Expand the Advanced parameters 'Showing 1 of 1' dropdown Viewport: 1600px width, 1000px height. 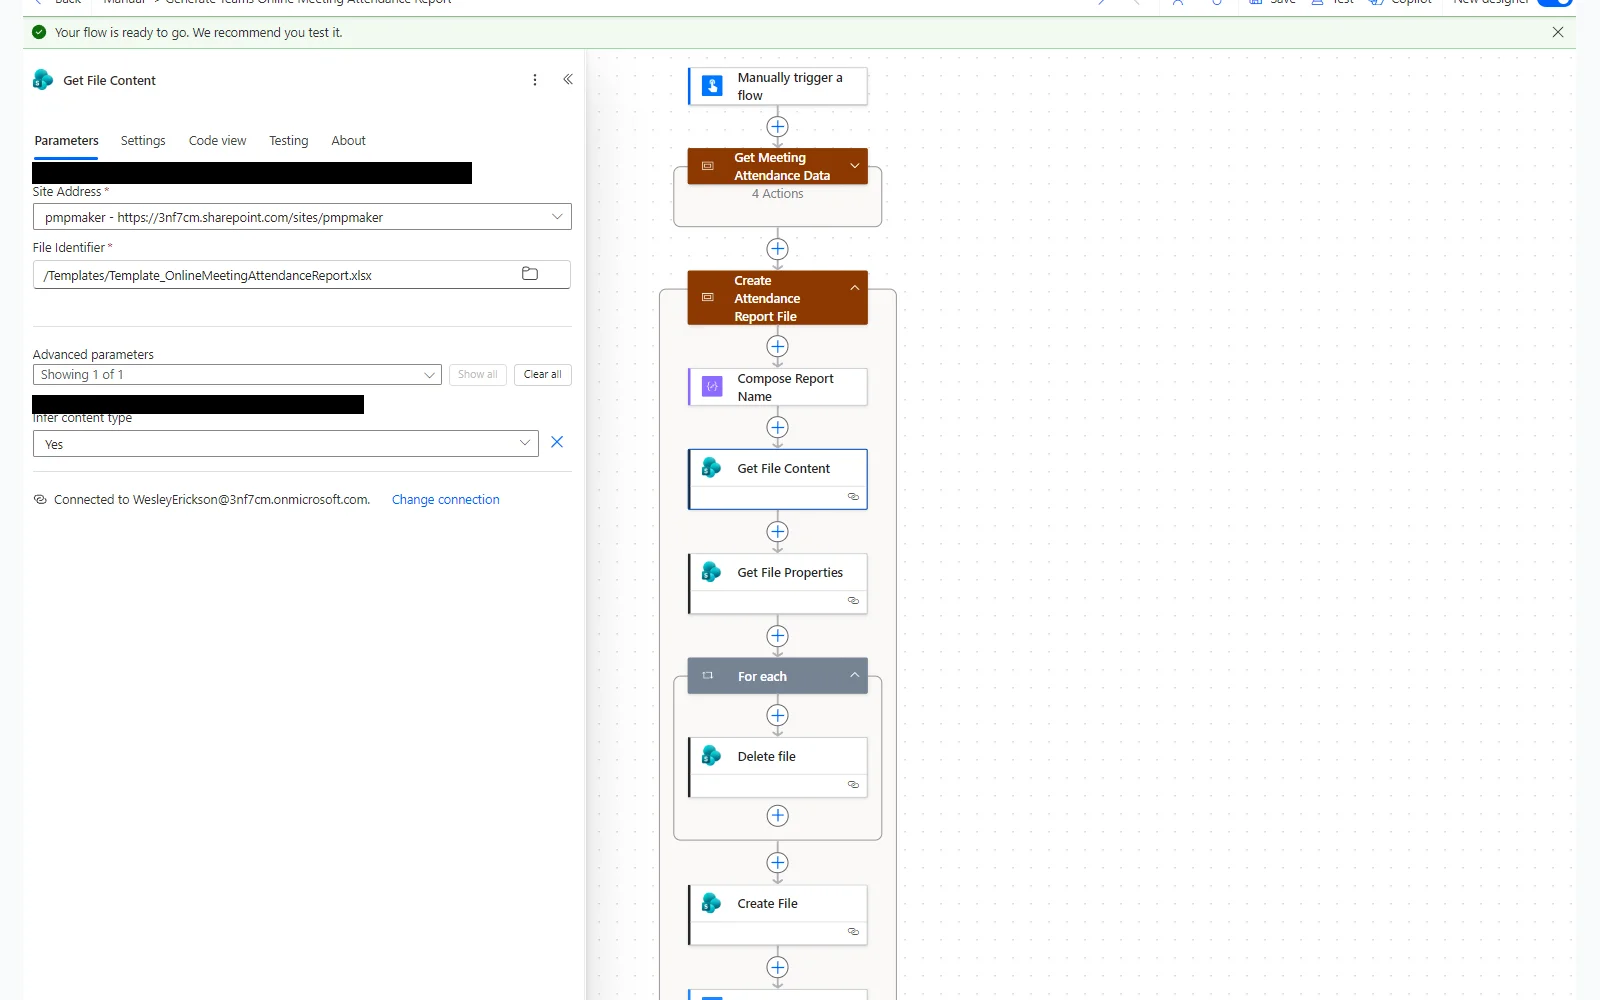click(237, 375)
